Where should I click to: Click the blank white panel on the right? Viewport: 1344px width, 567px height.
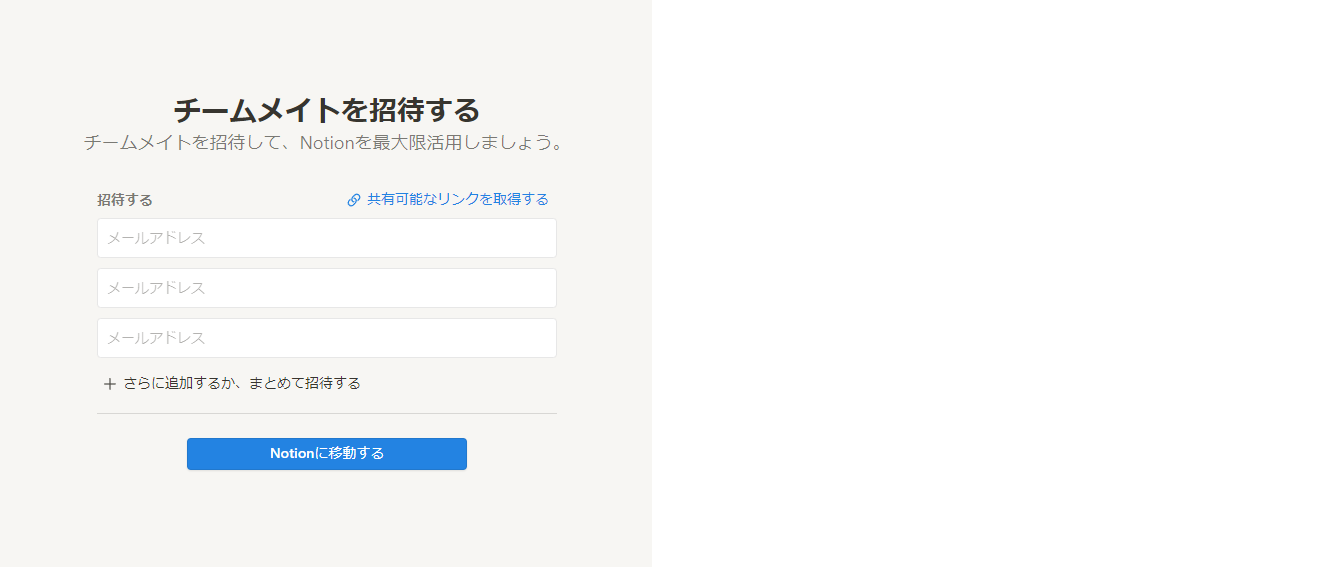[x=998, y=283]
